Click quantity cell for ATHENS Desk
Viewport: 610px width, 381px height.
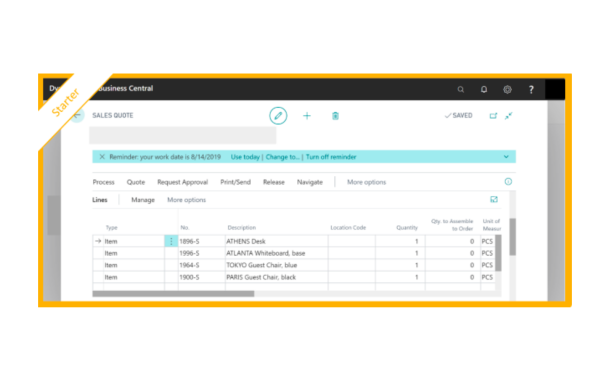400,241
